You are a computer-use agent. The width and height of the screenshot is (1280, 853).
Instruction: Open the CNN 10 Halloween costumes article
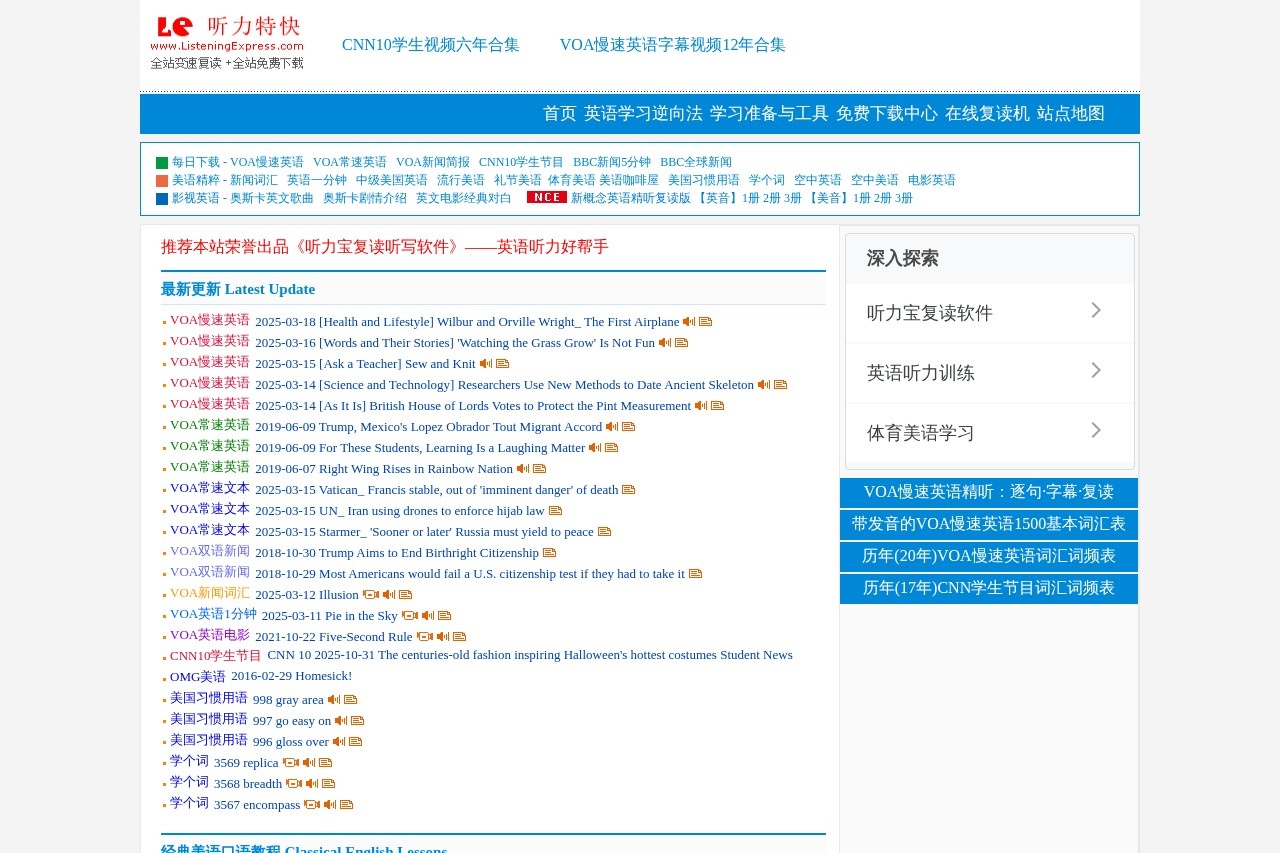click(x=530, y=655)
